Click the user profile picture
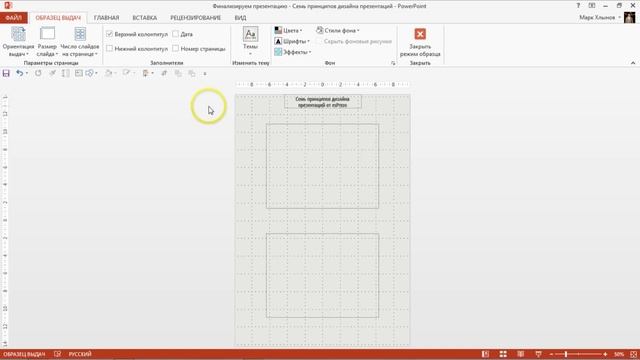Viewport: 640px width, 360px height. point(629,18)
